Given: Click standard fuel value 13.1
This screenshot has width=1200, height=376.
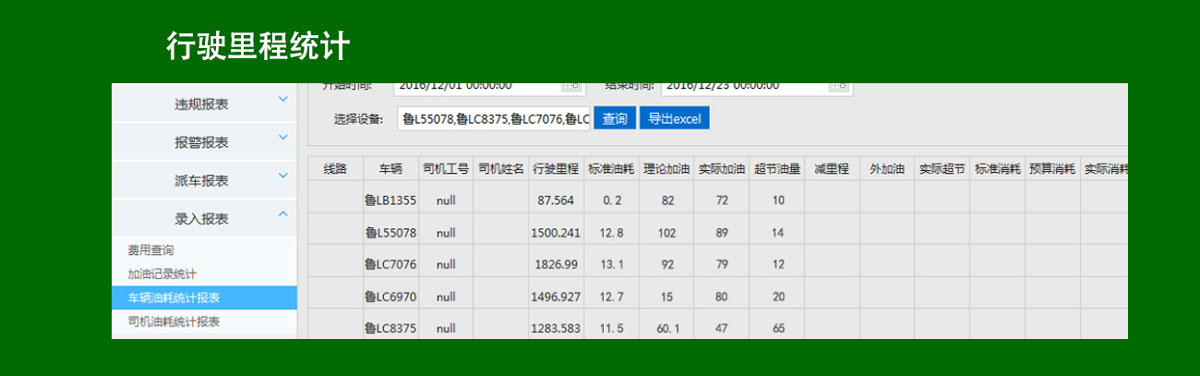Looking at the screenshot, I should (612, 265).
